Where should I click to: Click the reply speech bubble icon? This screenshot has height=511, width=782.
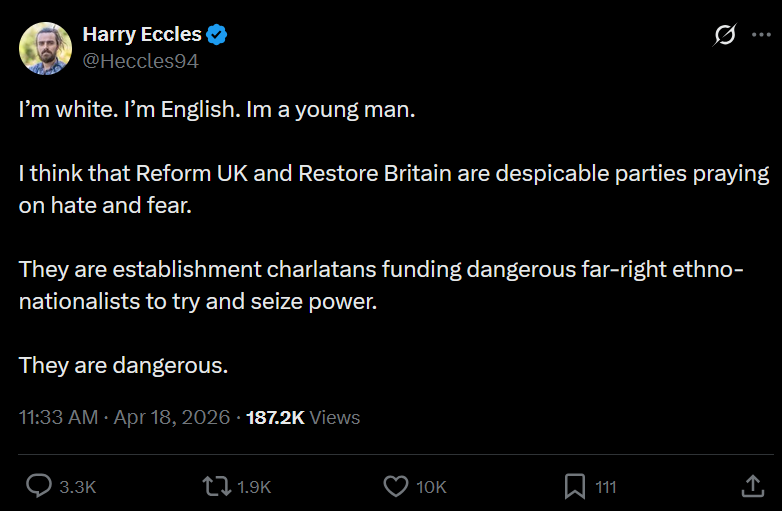(x=38, y=486)
